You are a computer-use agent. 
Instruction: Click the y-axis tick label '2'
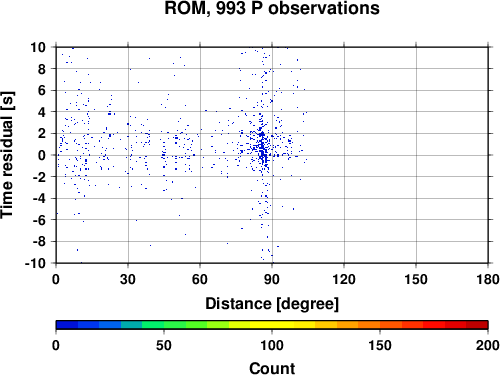(x=41, y=134)
